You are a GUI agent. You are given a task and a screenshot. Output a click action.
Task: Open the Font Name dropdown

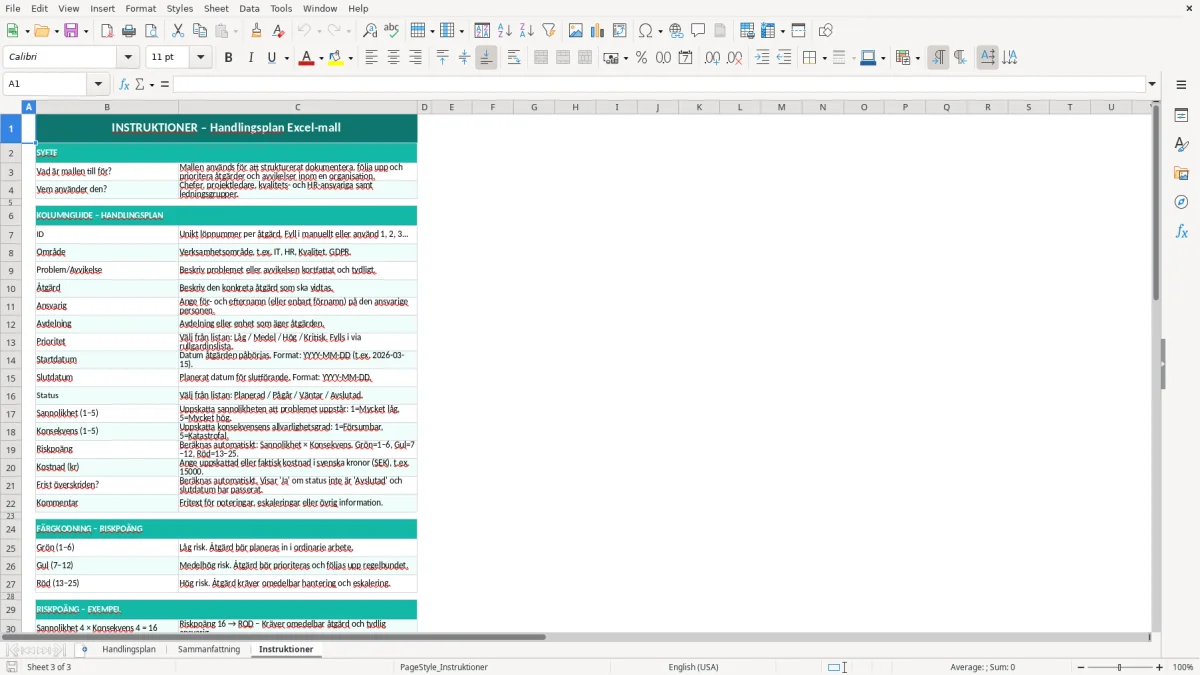127,58
